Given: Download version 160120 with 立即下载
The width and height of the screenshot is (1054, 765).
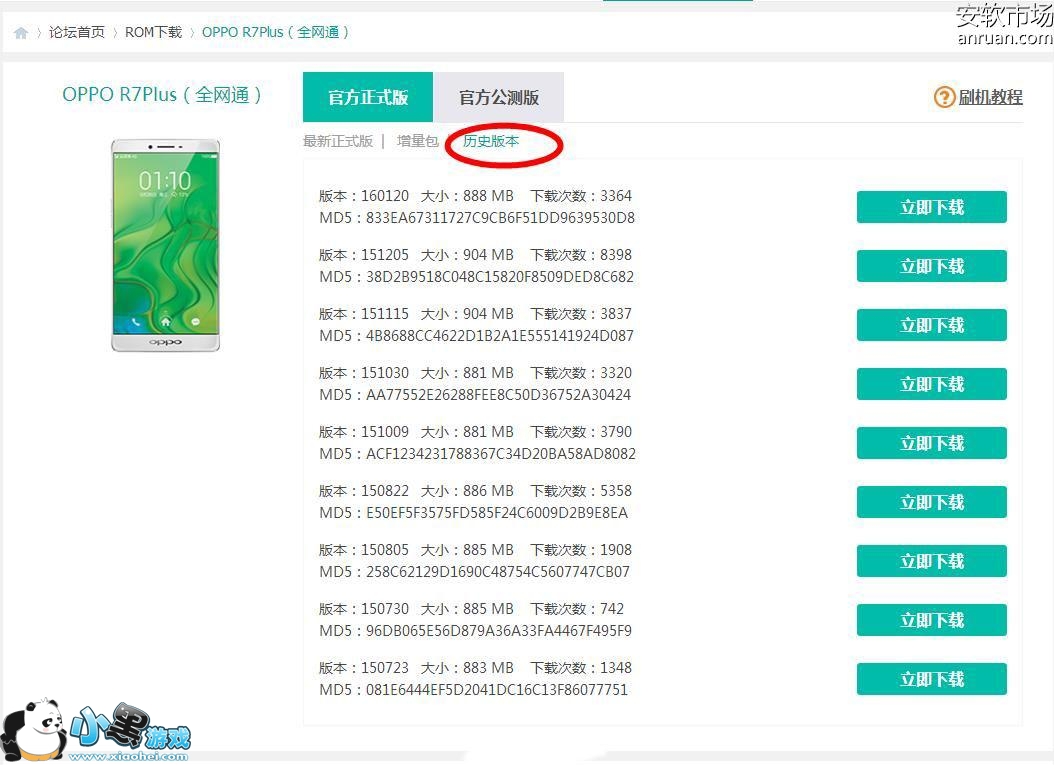Looking at the screenshot, I should point(932,207).
